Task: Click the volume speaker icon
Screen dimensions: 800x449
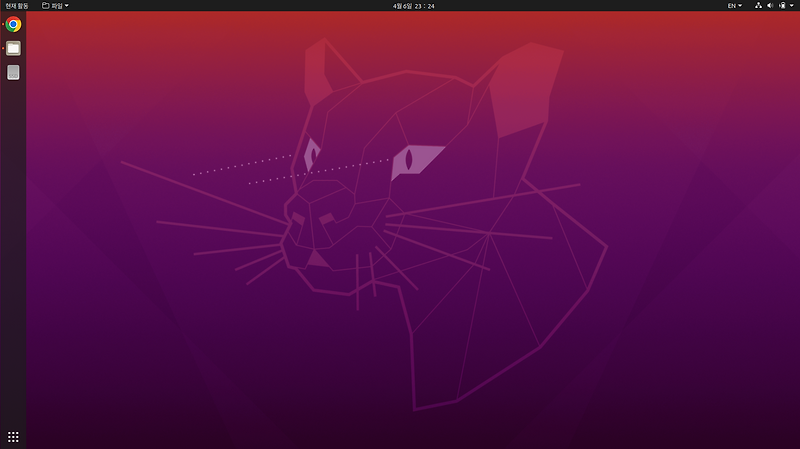Action: pyautogui.click(x=770, y=6)
